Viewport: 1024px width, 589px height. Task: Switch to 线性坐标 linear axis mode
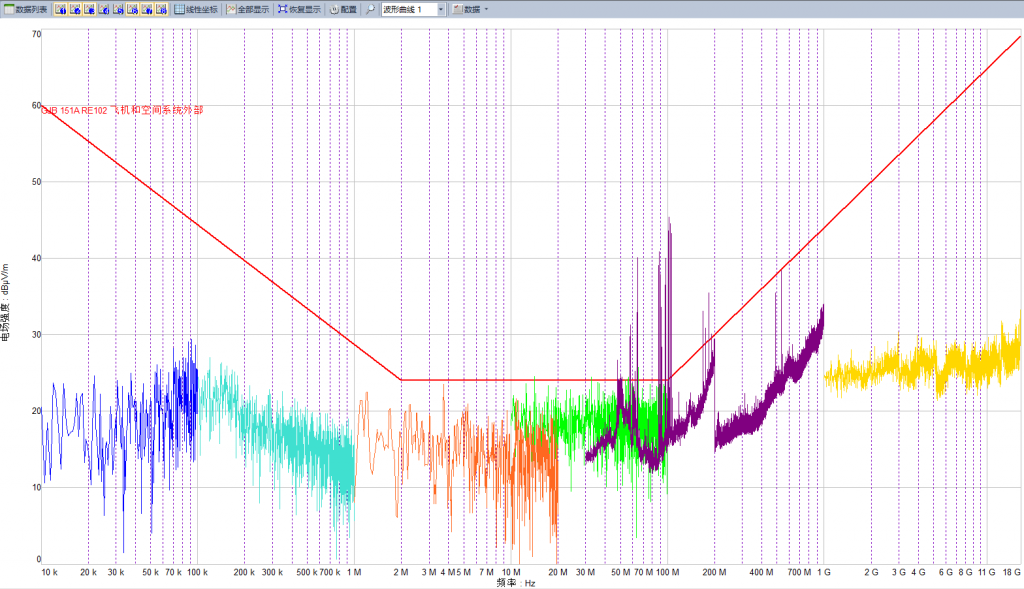[195, 9]
